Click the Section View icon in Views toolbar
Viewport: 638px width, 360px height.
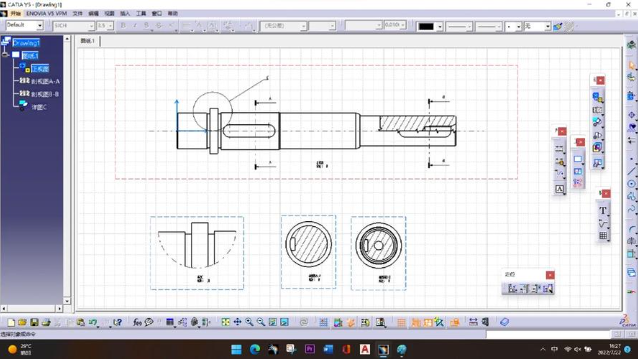click(x=597, y=110)
